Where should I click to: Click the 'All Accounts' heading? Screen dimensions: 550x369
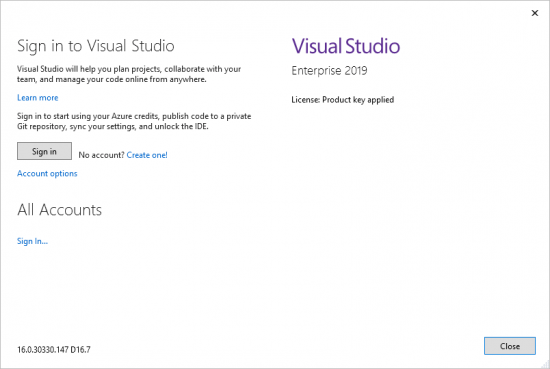click(x=60, y=210)
